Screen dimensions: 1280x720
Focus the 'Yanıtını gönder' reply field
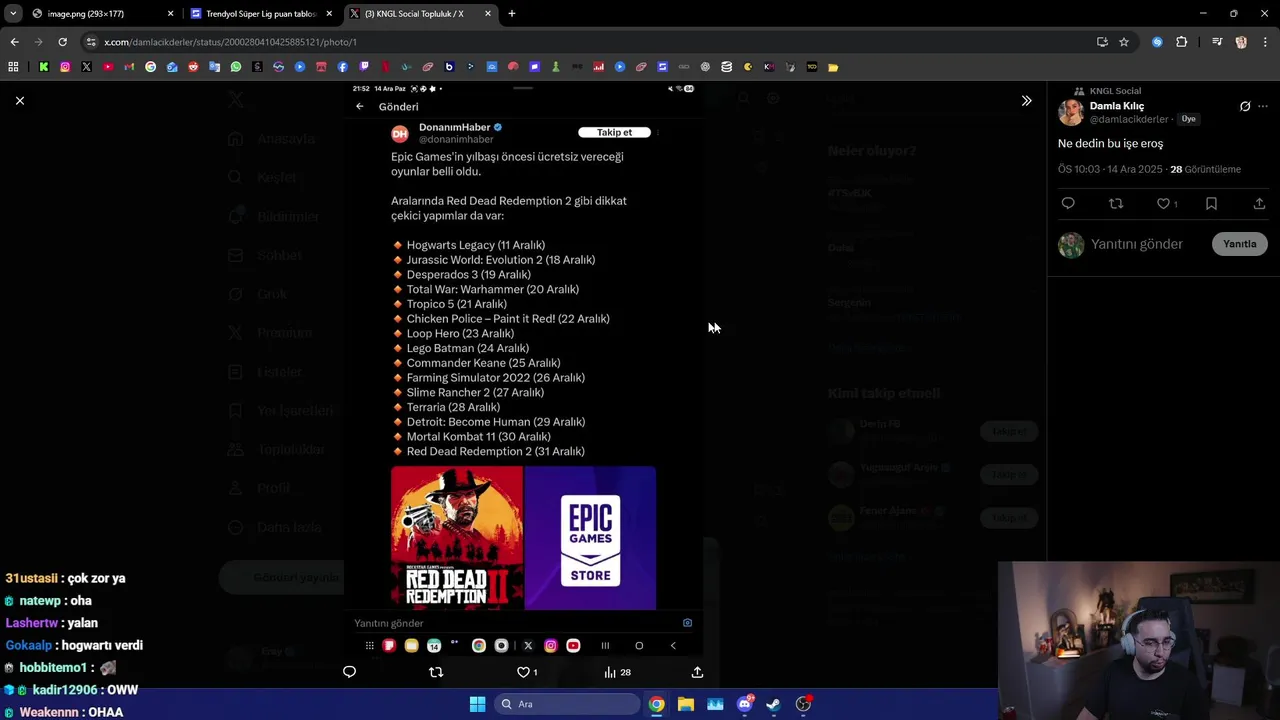pos(1137,244)
